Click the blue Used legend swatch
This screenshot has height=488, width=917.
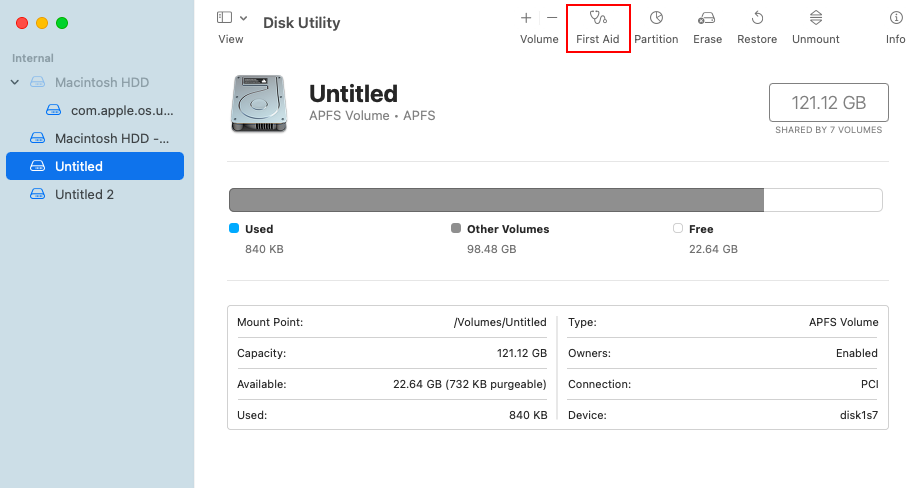234,228
